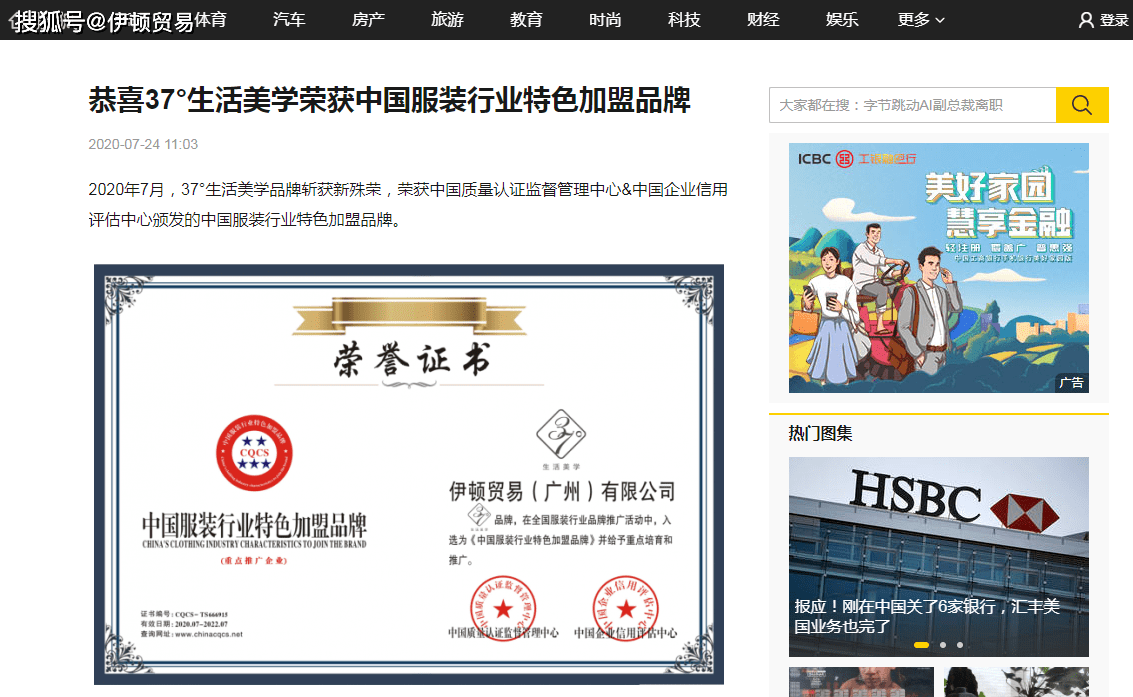Select the third carousel indicator dot
Image resolution: width=1133 pixels, height=697 pixels.
960,645
